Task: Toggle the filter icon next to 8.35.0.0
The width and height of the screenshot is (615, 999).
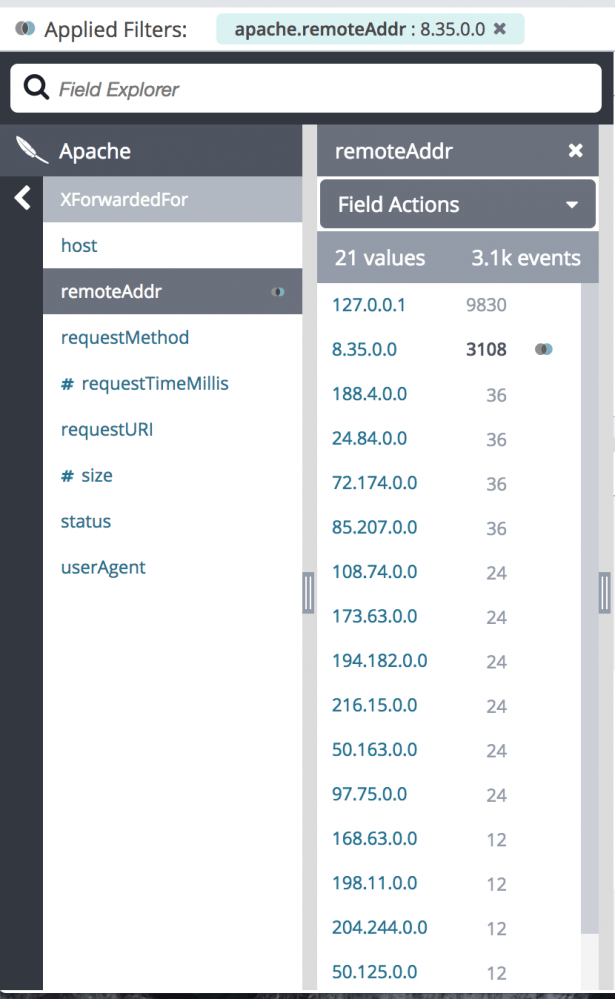Action: [x=543, y=349]
